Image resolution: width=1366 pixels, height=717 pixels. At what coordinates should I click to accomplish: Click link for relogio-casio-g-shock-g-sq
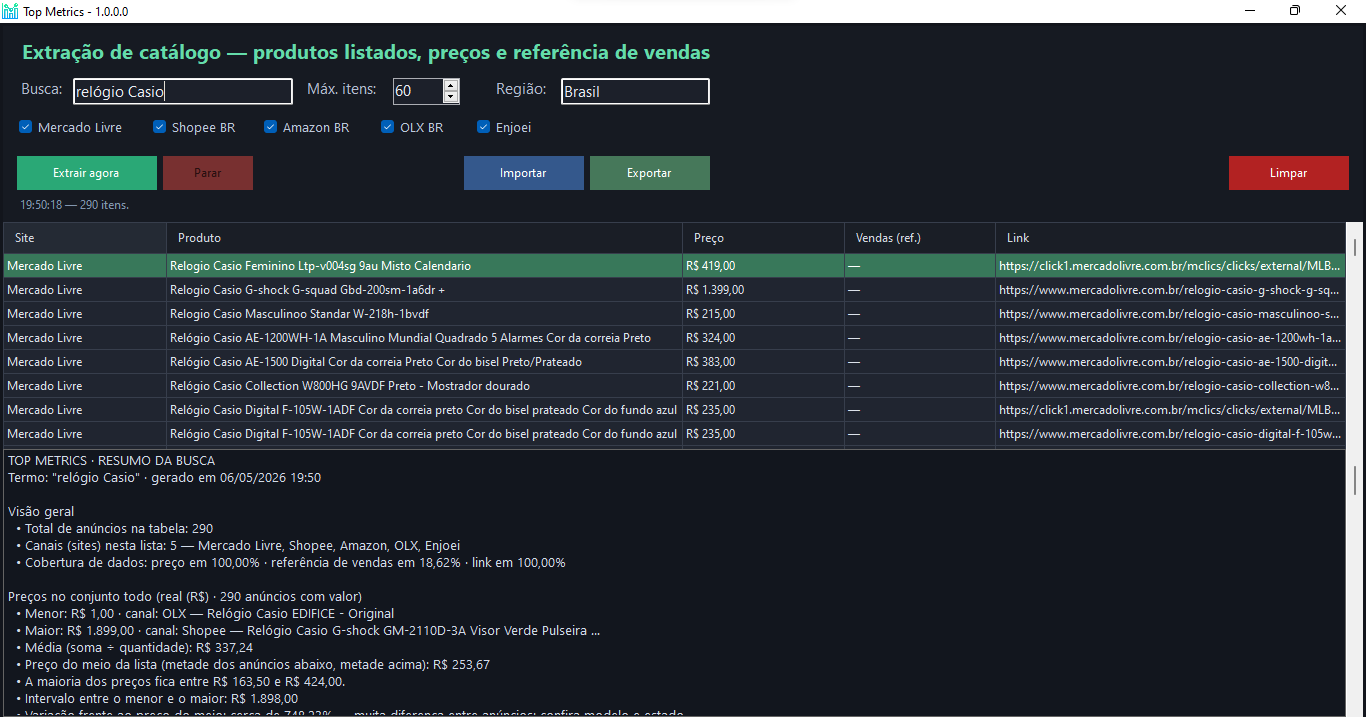pos(1170,290)
